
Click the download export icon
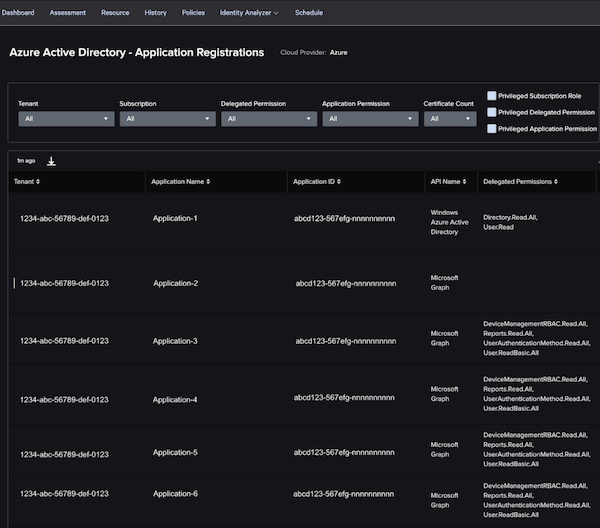pos(52,161)
